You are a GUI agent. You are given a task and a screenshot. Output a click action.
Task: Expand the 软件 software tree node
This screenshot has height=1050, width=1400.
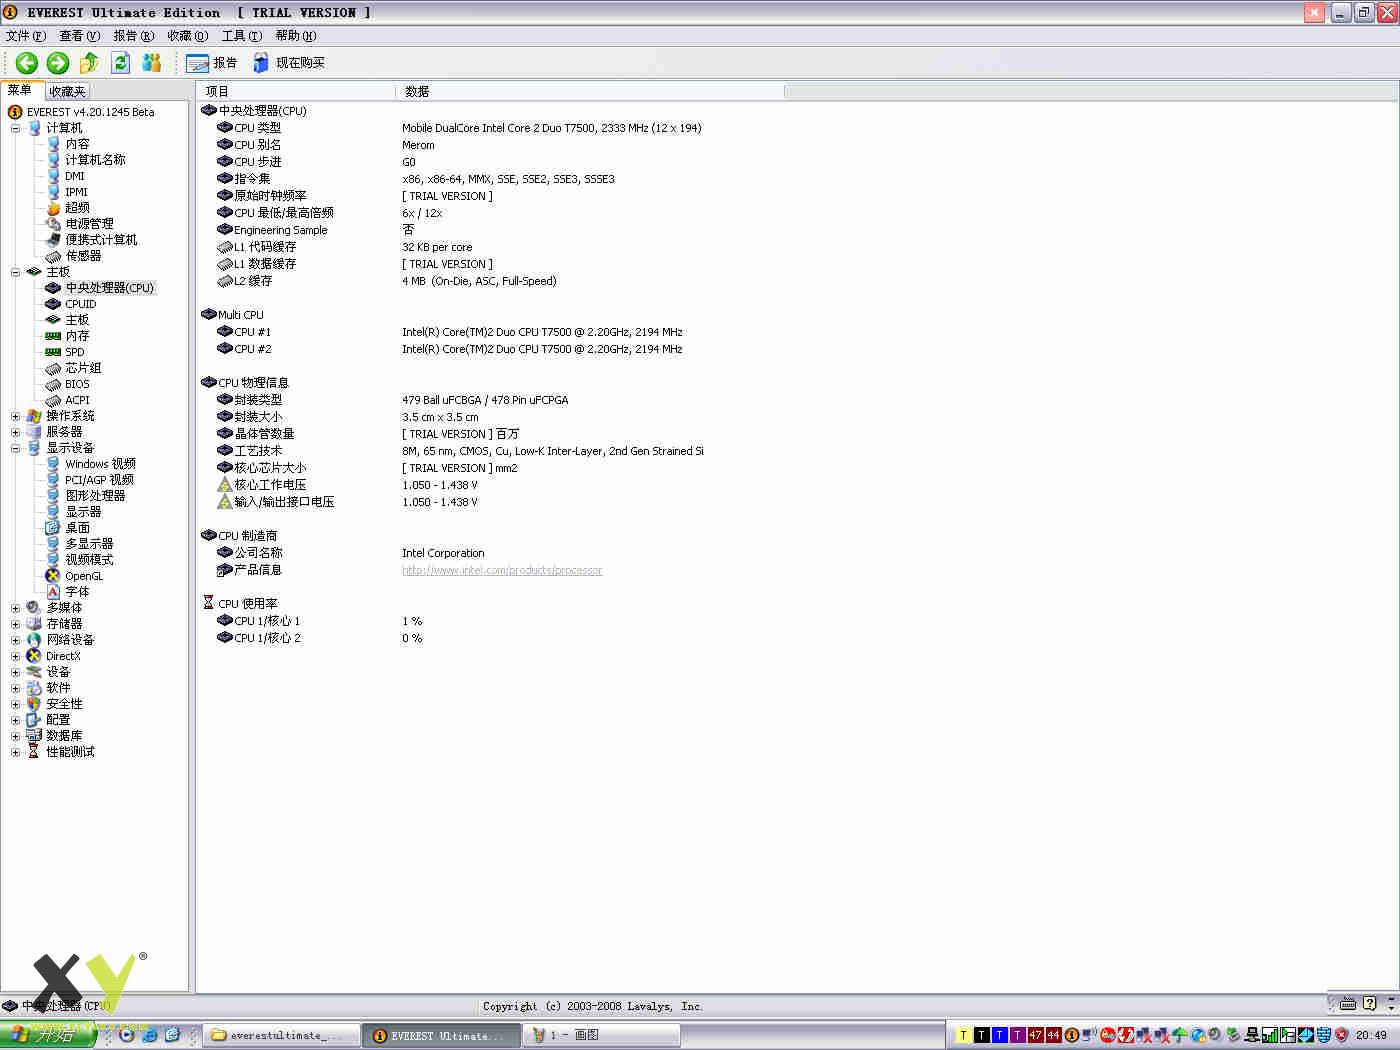click(15, 688)
